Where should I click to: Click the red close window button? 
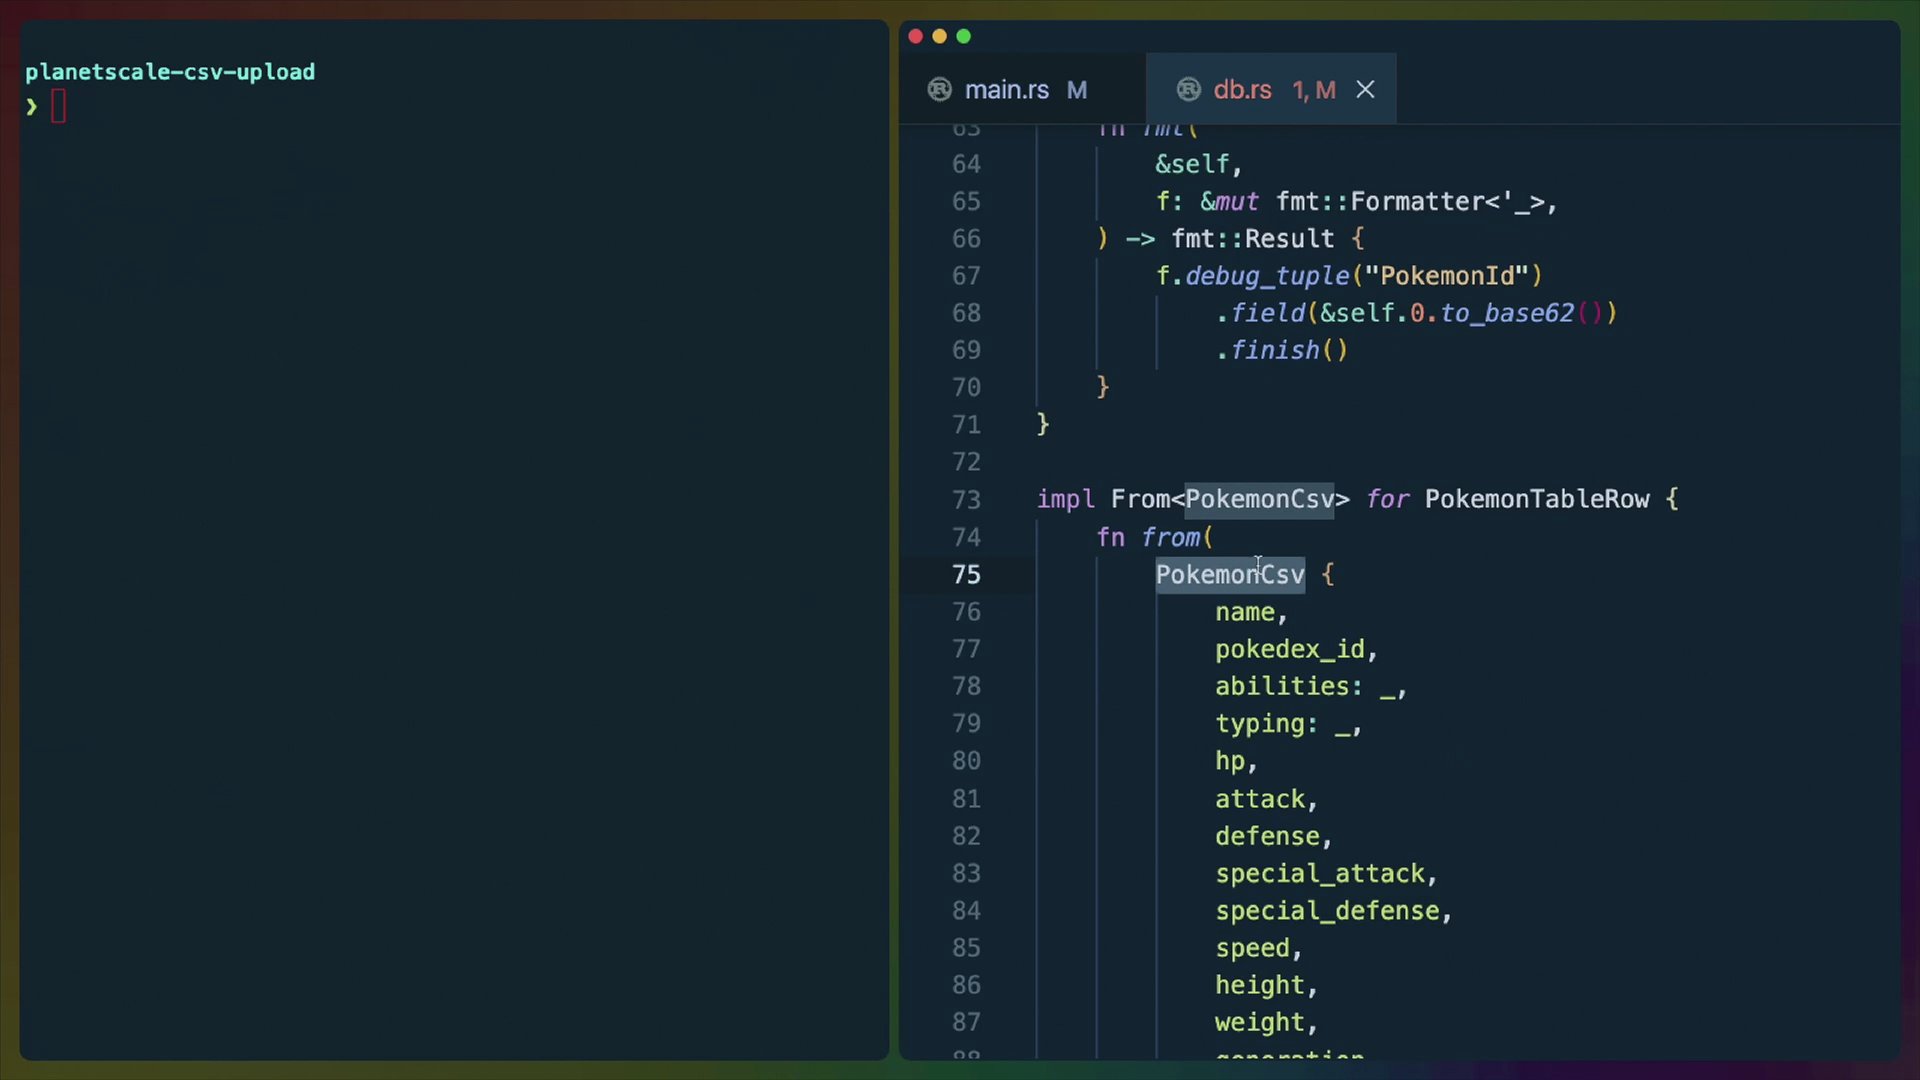[x=915, y=36]
